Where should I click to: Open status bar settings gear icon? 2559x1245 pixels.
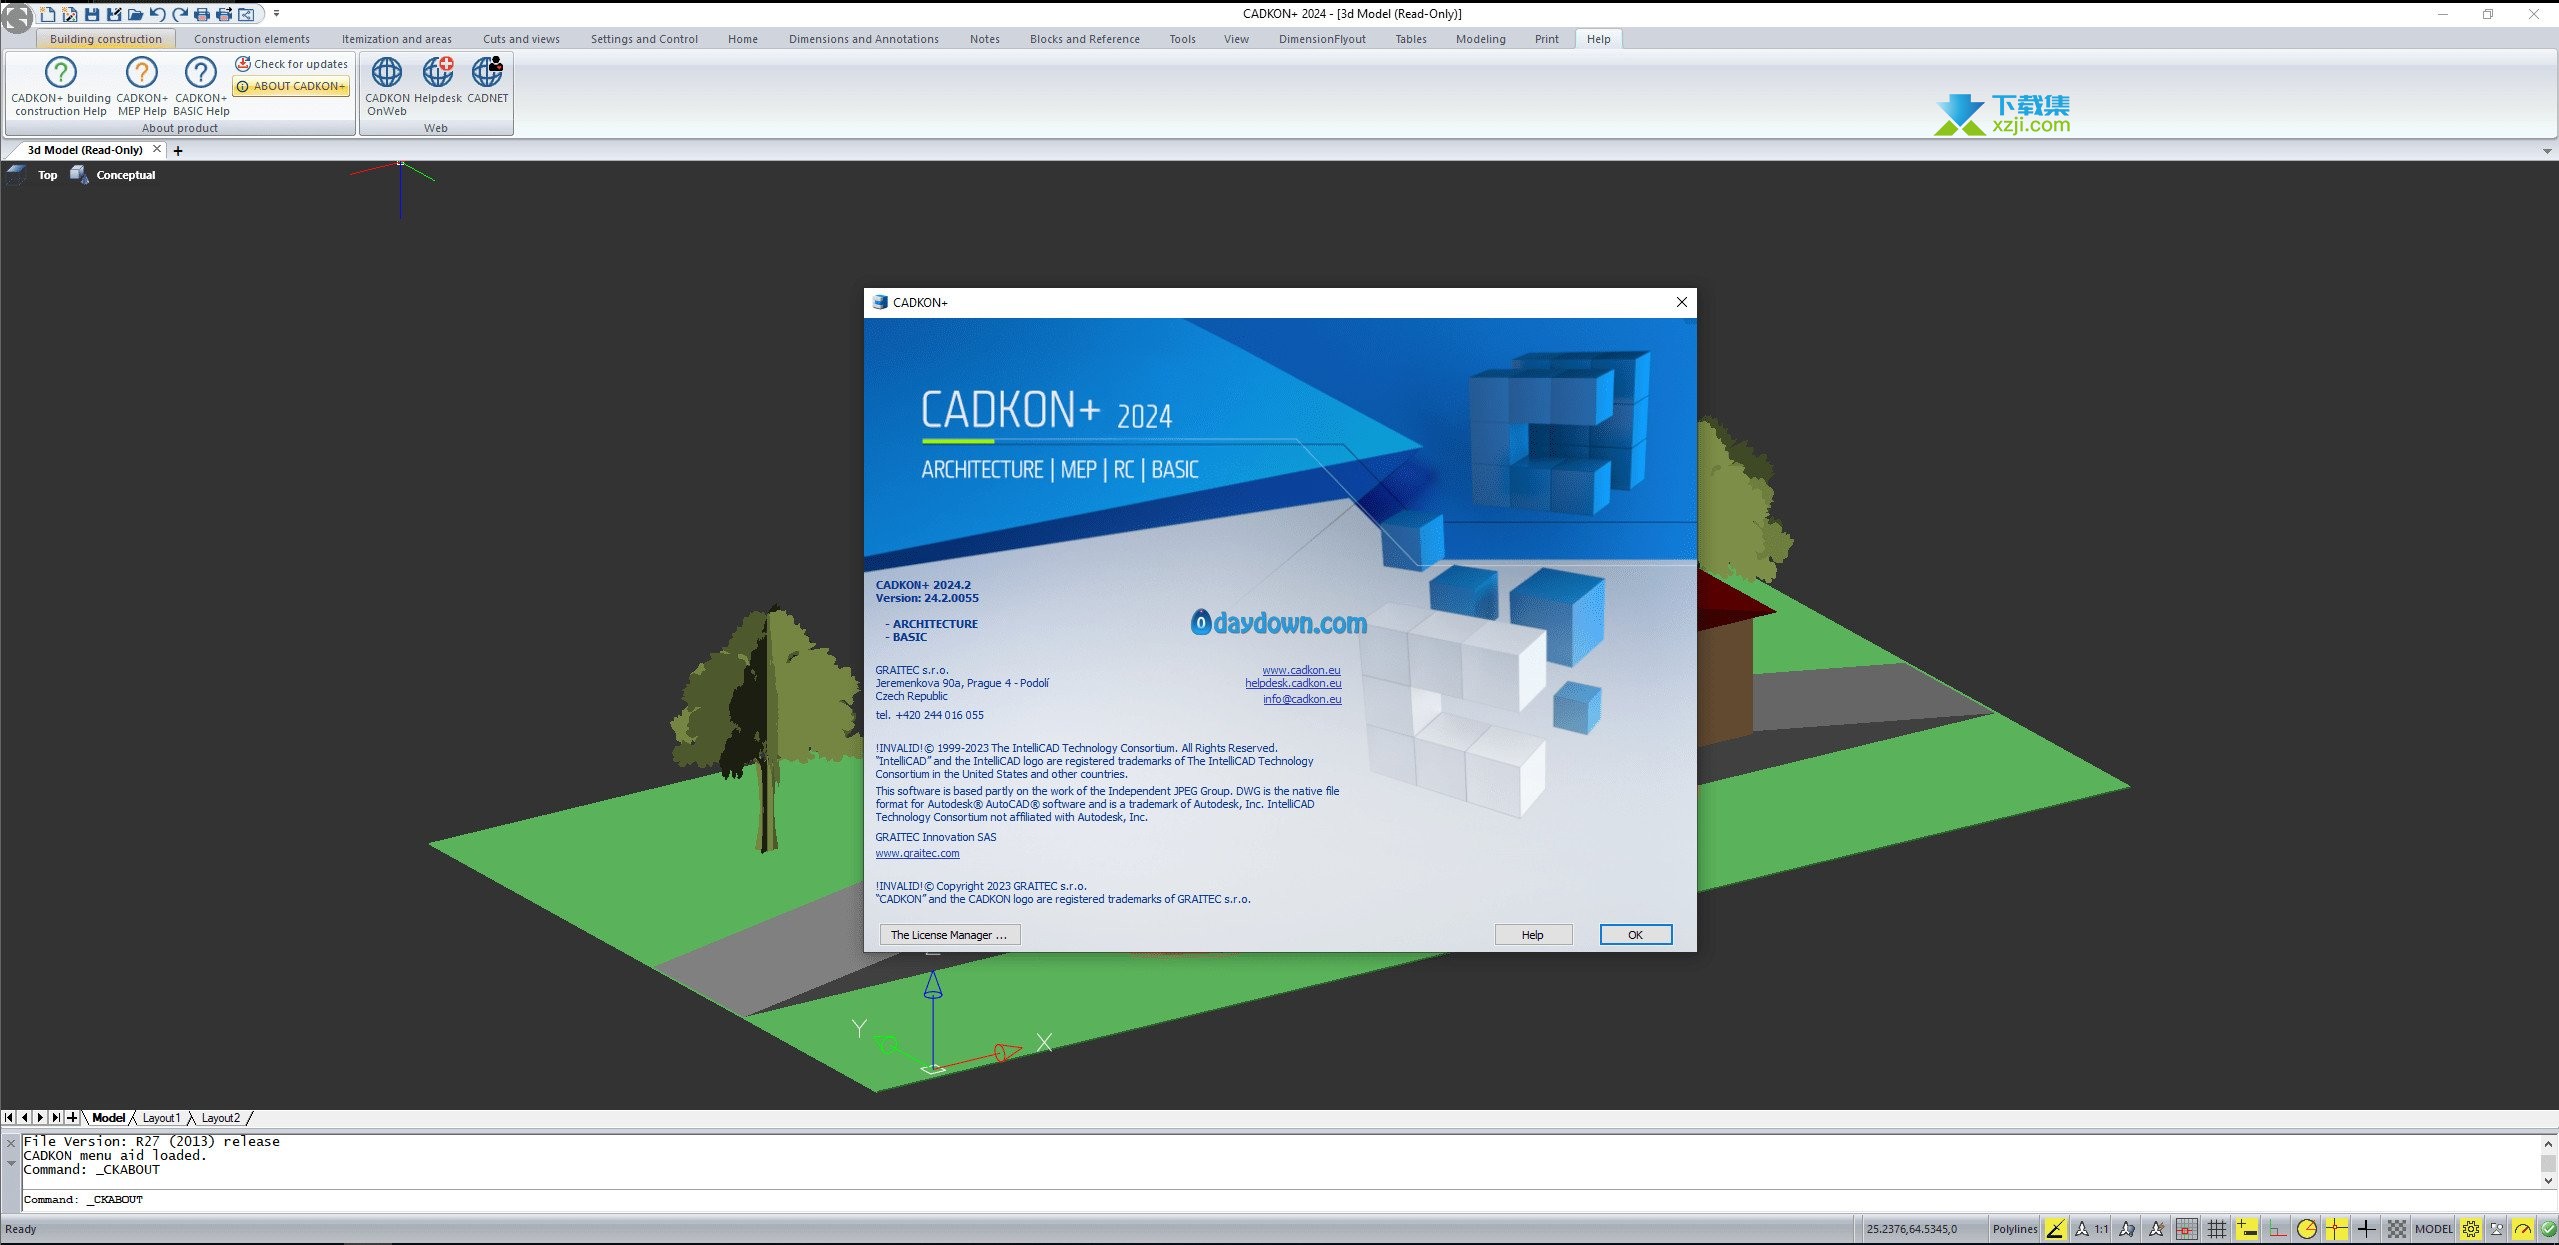click(x=2471, y=1229)
